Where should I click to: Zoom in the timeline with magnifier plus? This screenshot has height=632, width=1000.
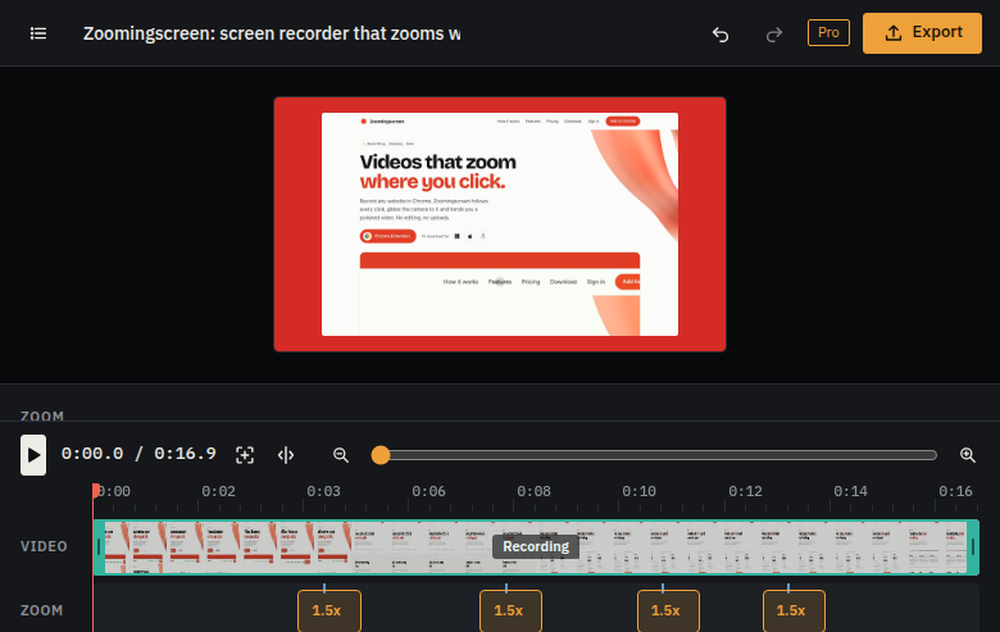[967, 455]
